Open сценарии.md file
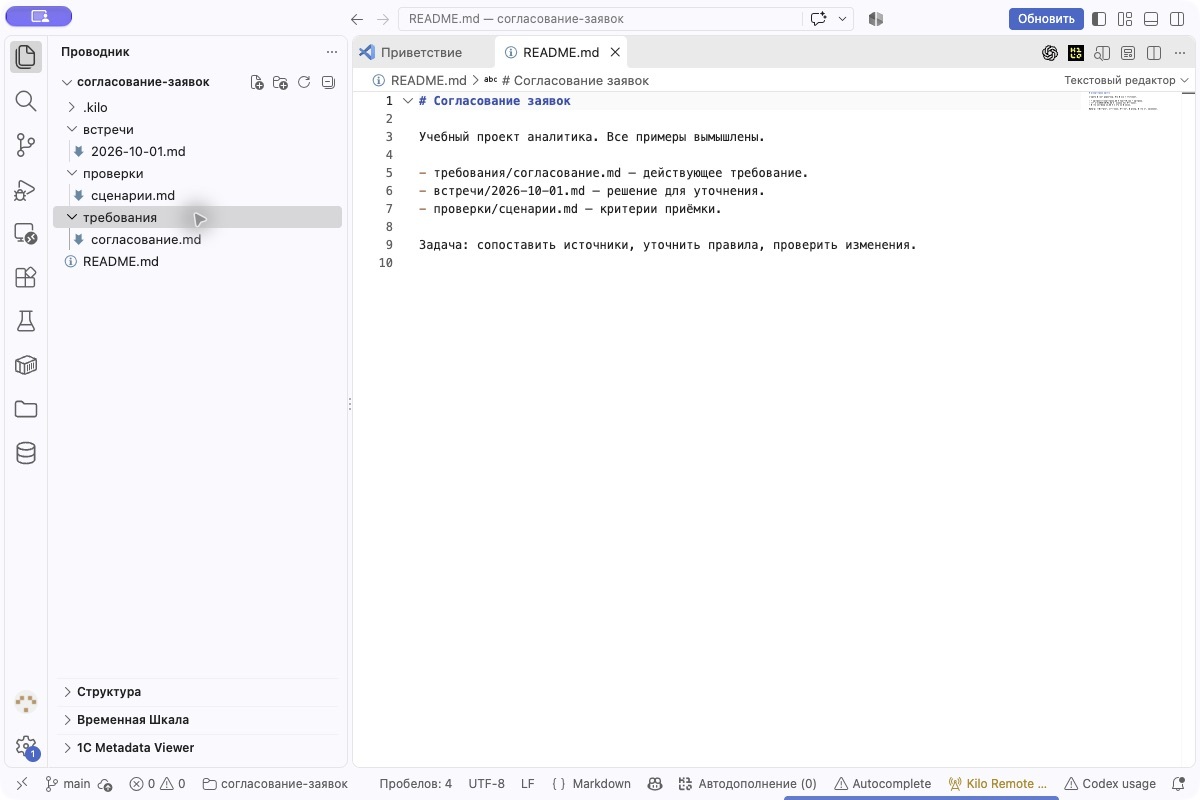The width and height of the screenshot is (1200, 800). 133,195
